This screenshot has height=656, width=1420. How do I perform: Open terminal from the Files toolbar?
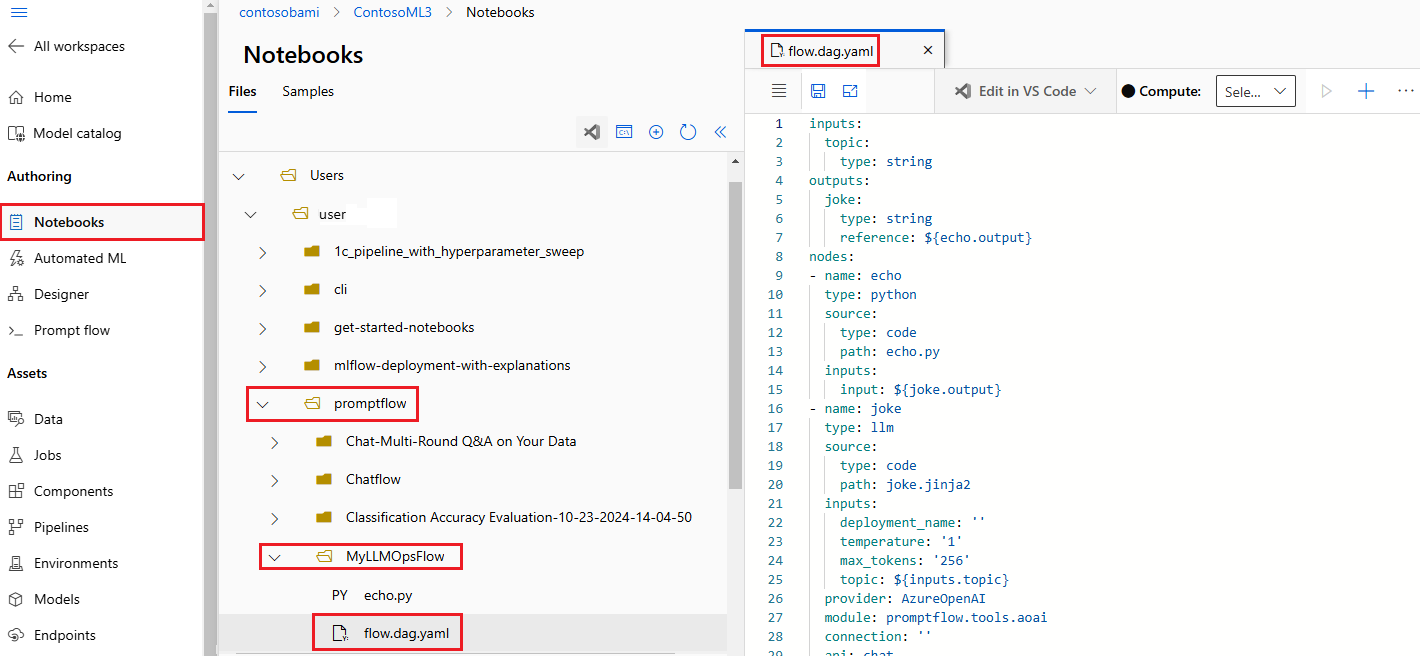[624, 132]
